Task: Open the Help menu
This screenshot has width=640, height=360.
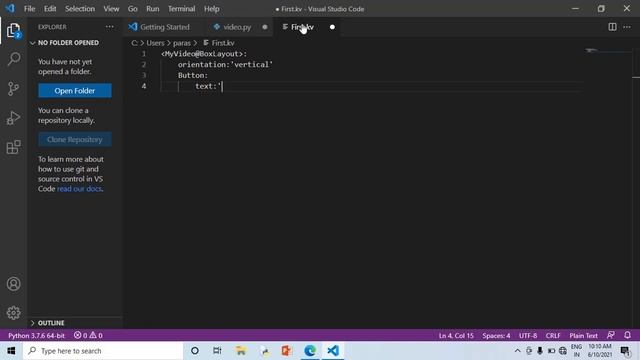Action: [211, 9]
